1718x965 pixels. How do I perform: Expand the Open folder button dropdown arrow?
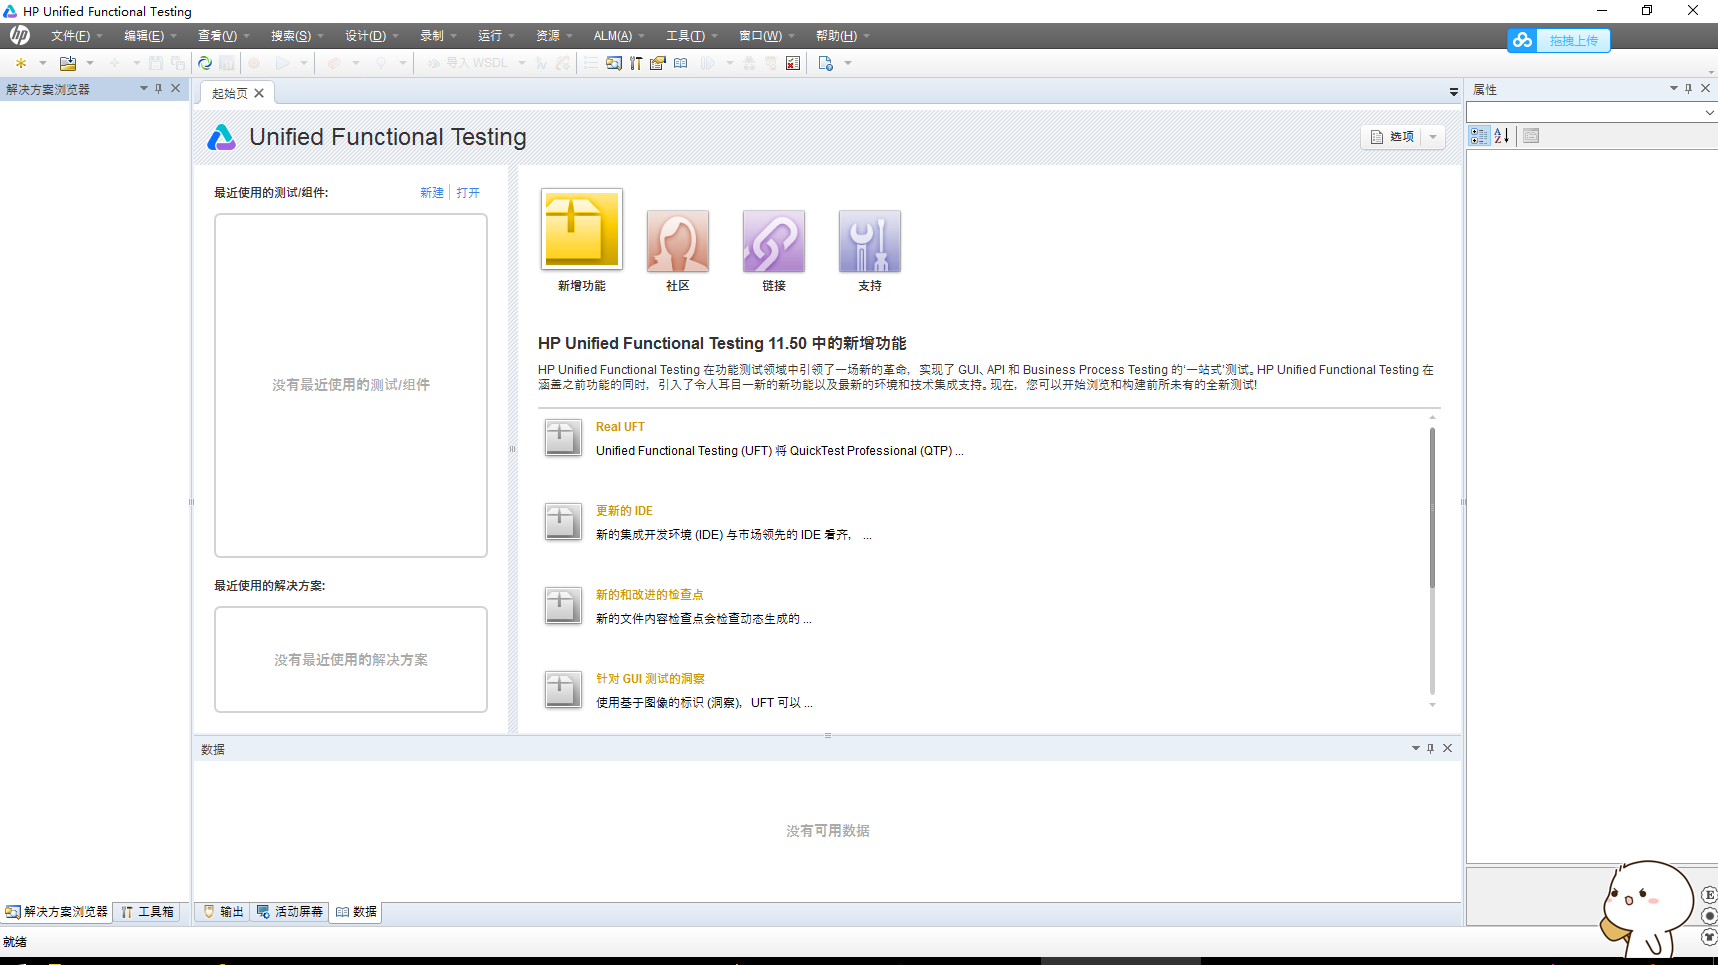click(90, 63)
